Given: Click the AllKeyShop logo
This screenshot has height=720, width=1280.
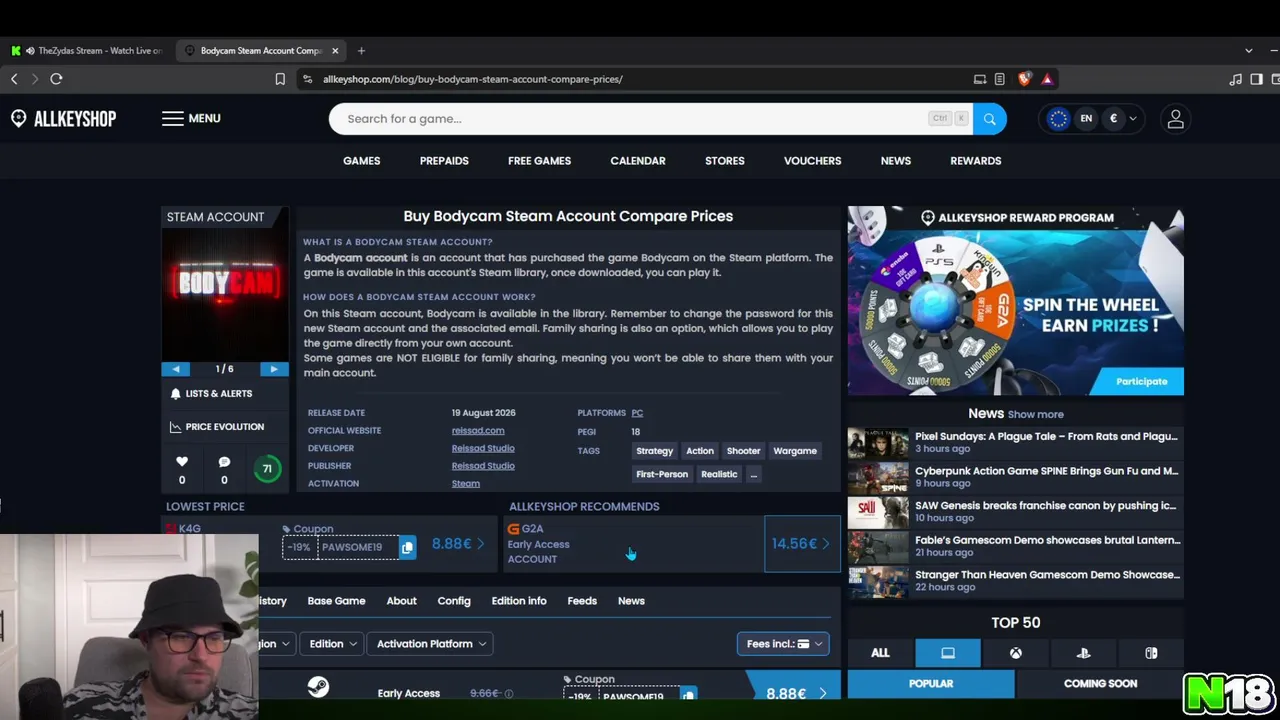Looking at the screenshot, I should pyautogui.click(x=64, y=118).
